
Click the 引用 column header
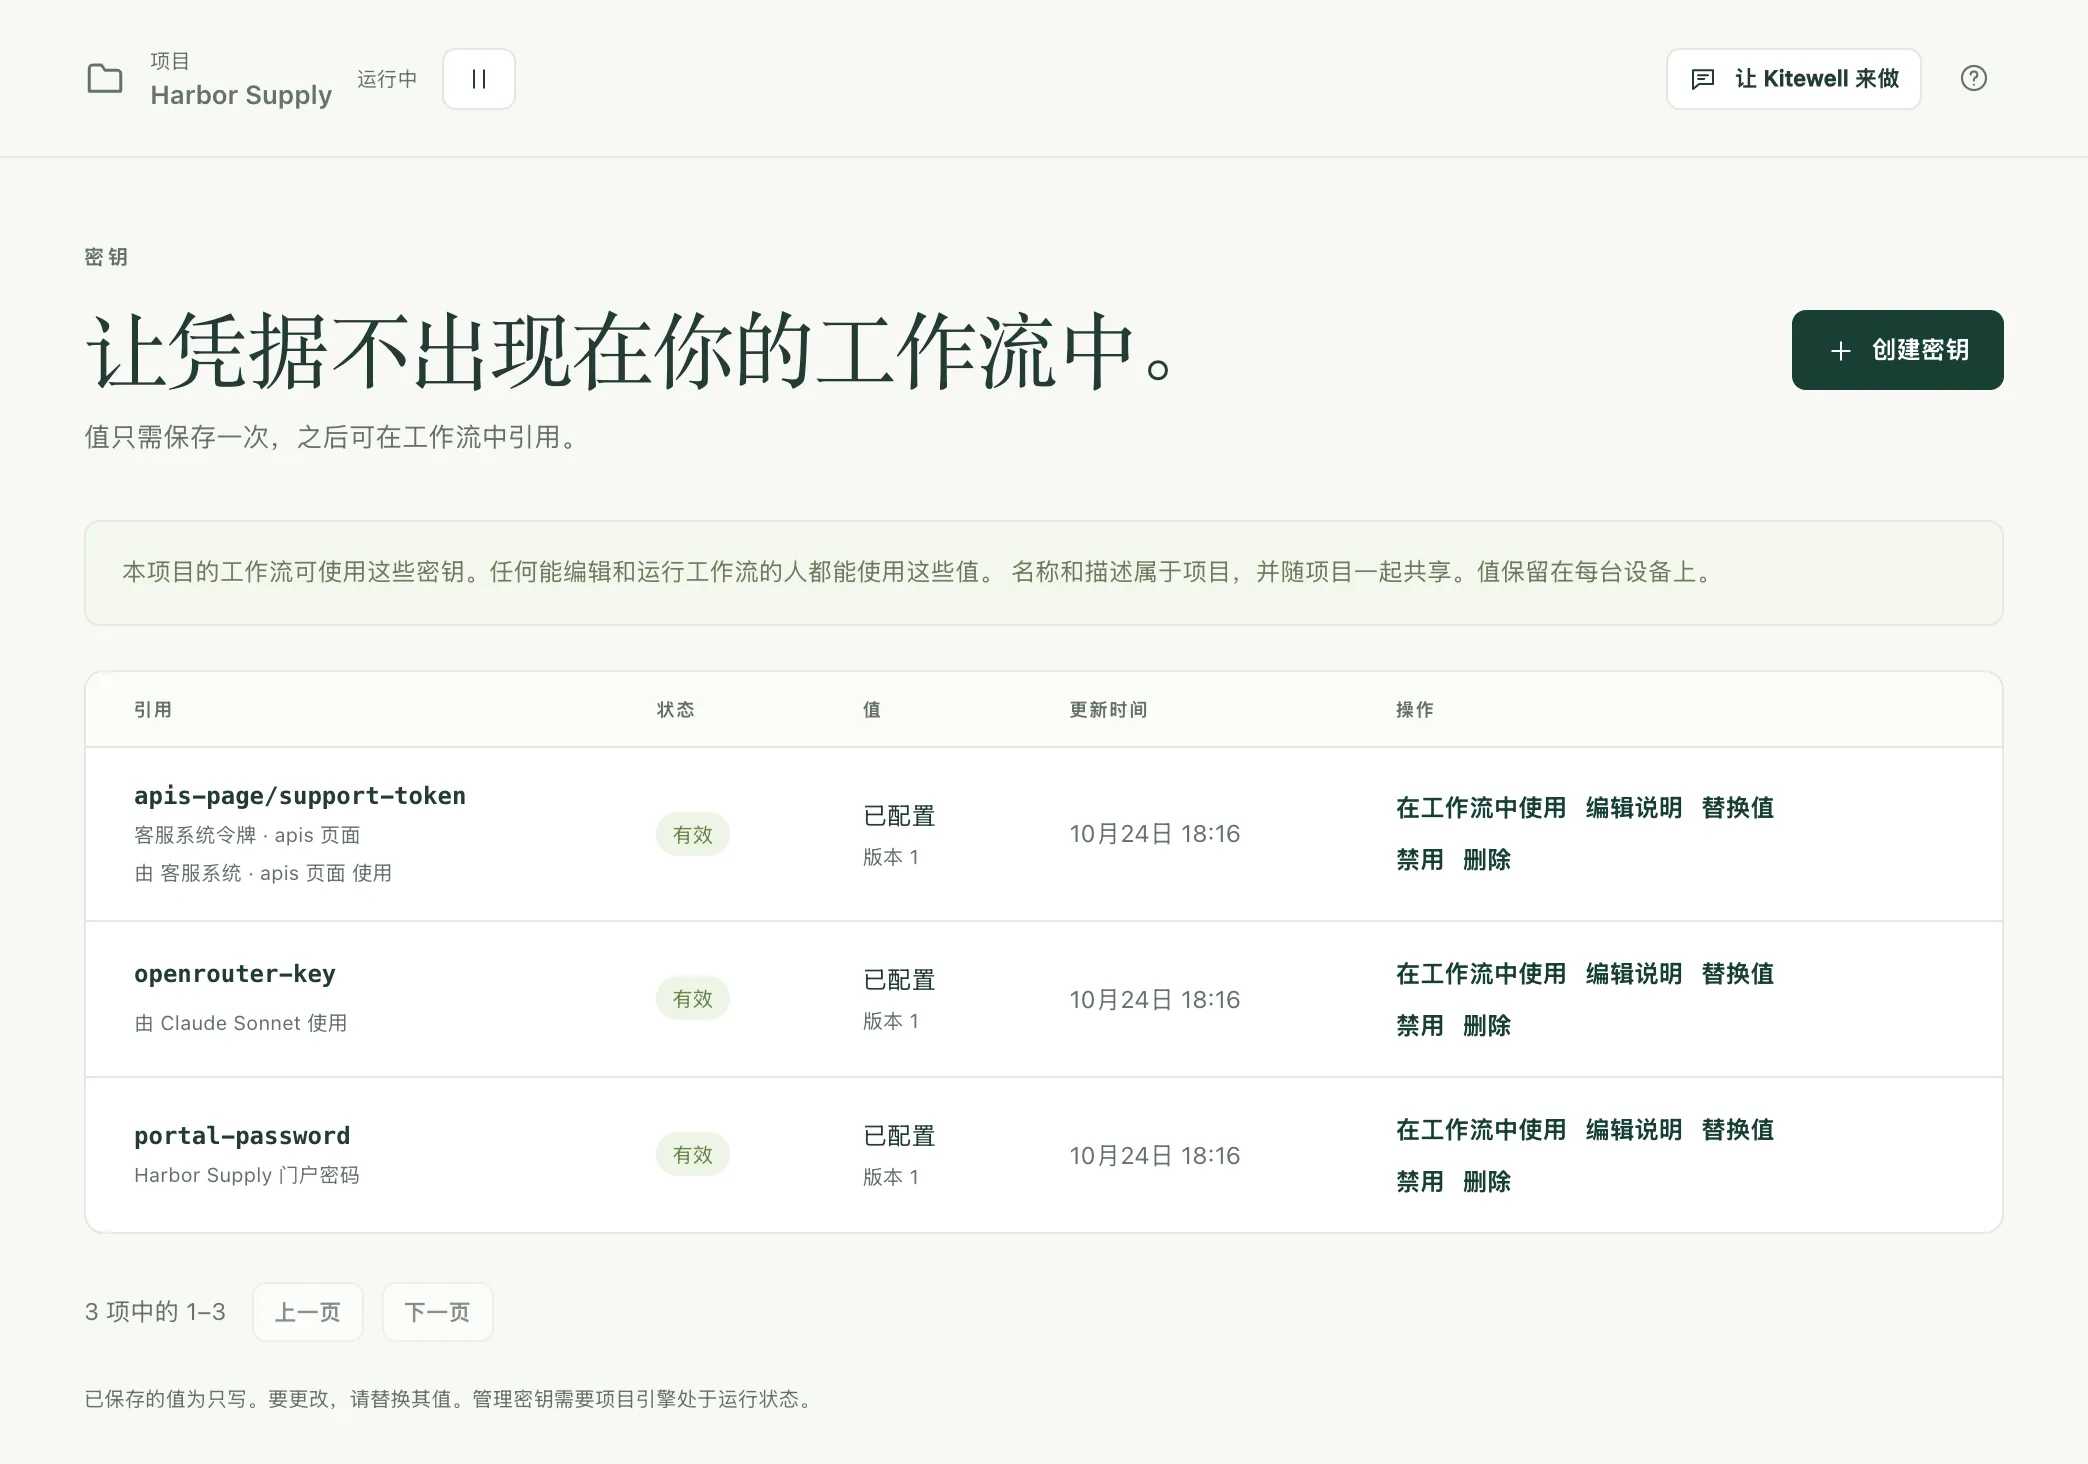pyautogui.click(x=153, y=710)
